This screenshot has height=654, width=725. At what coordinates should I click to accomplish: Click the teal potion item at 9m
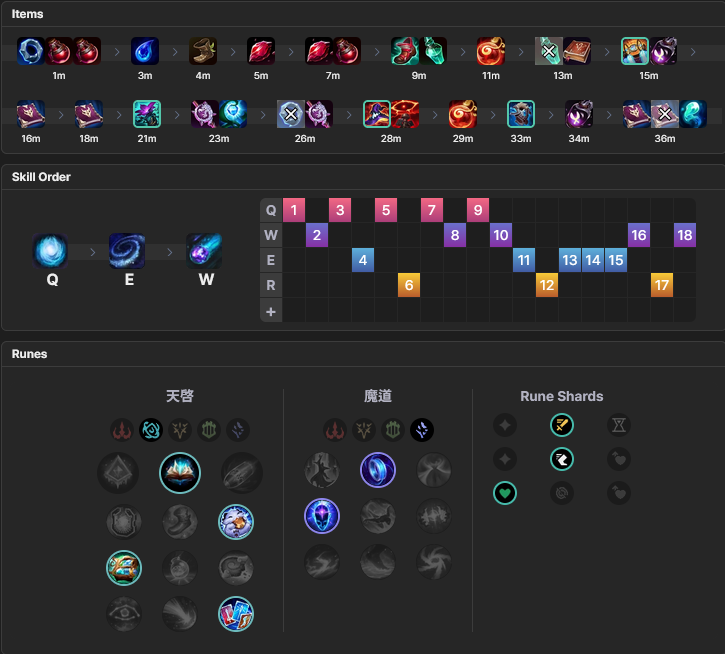[433, 51]
